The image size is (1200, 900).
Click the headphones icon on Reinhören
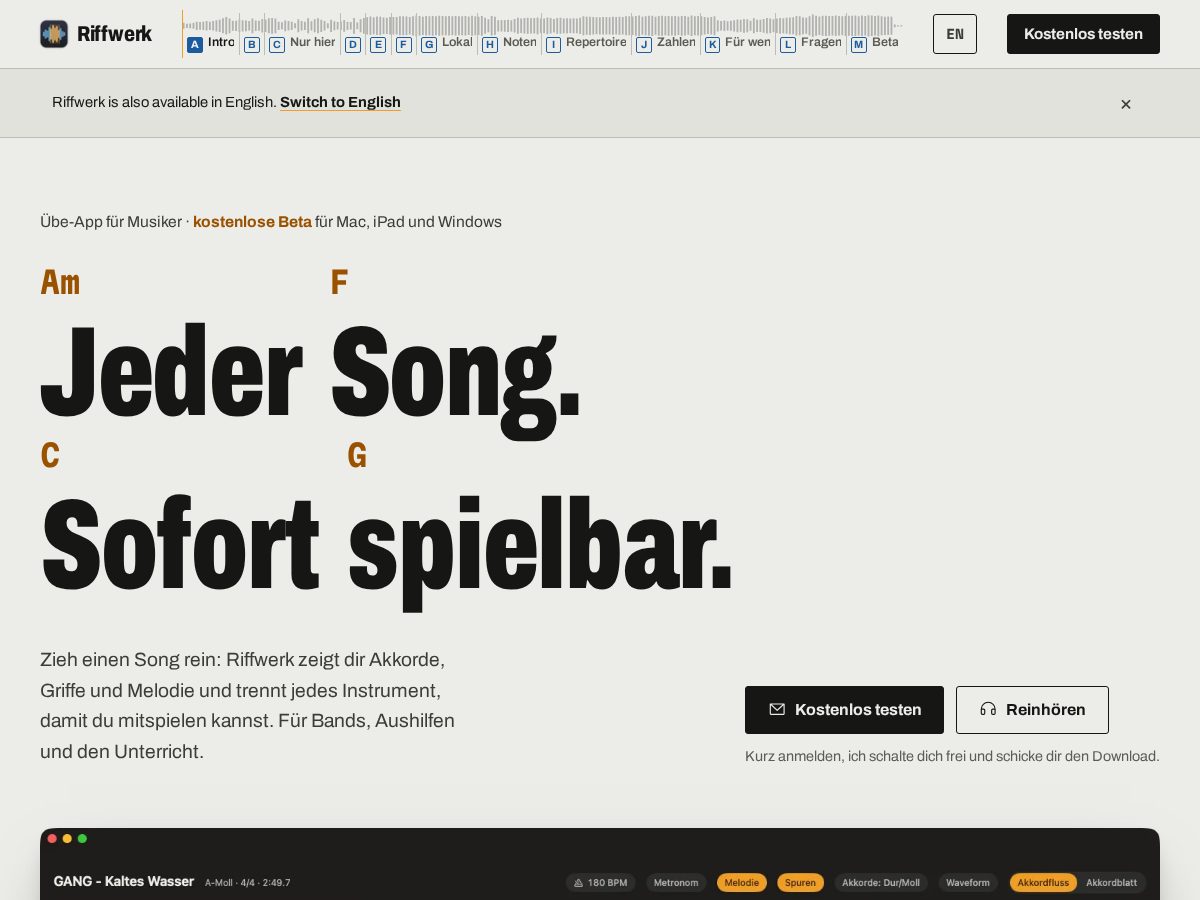(988, 709)
